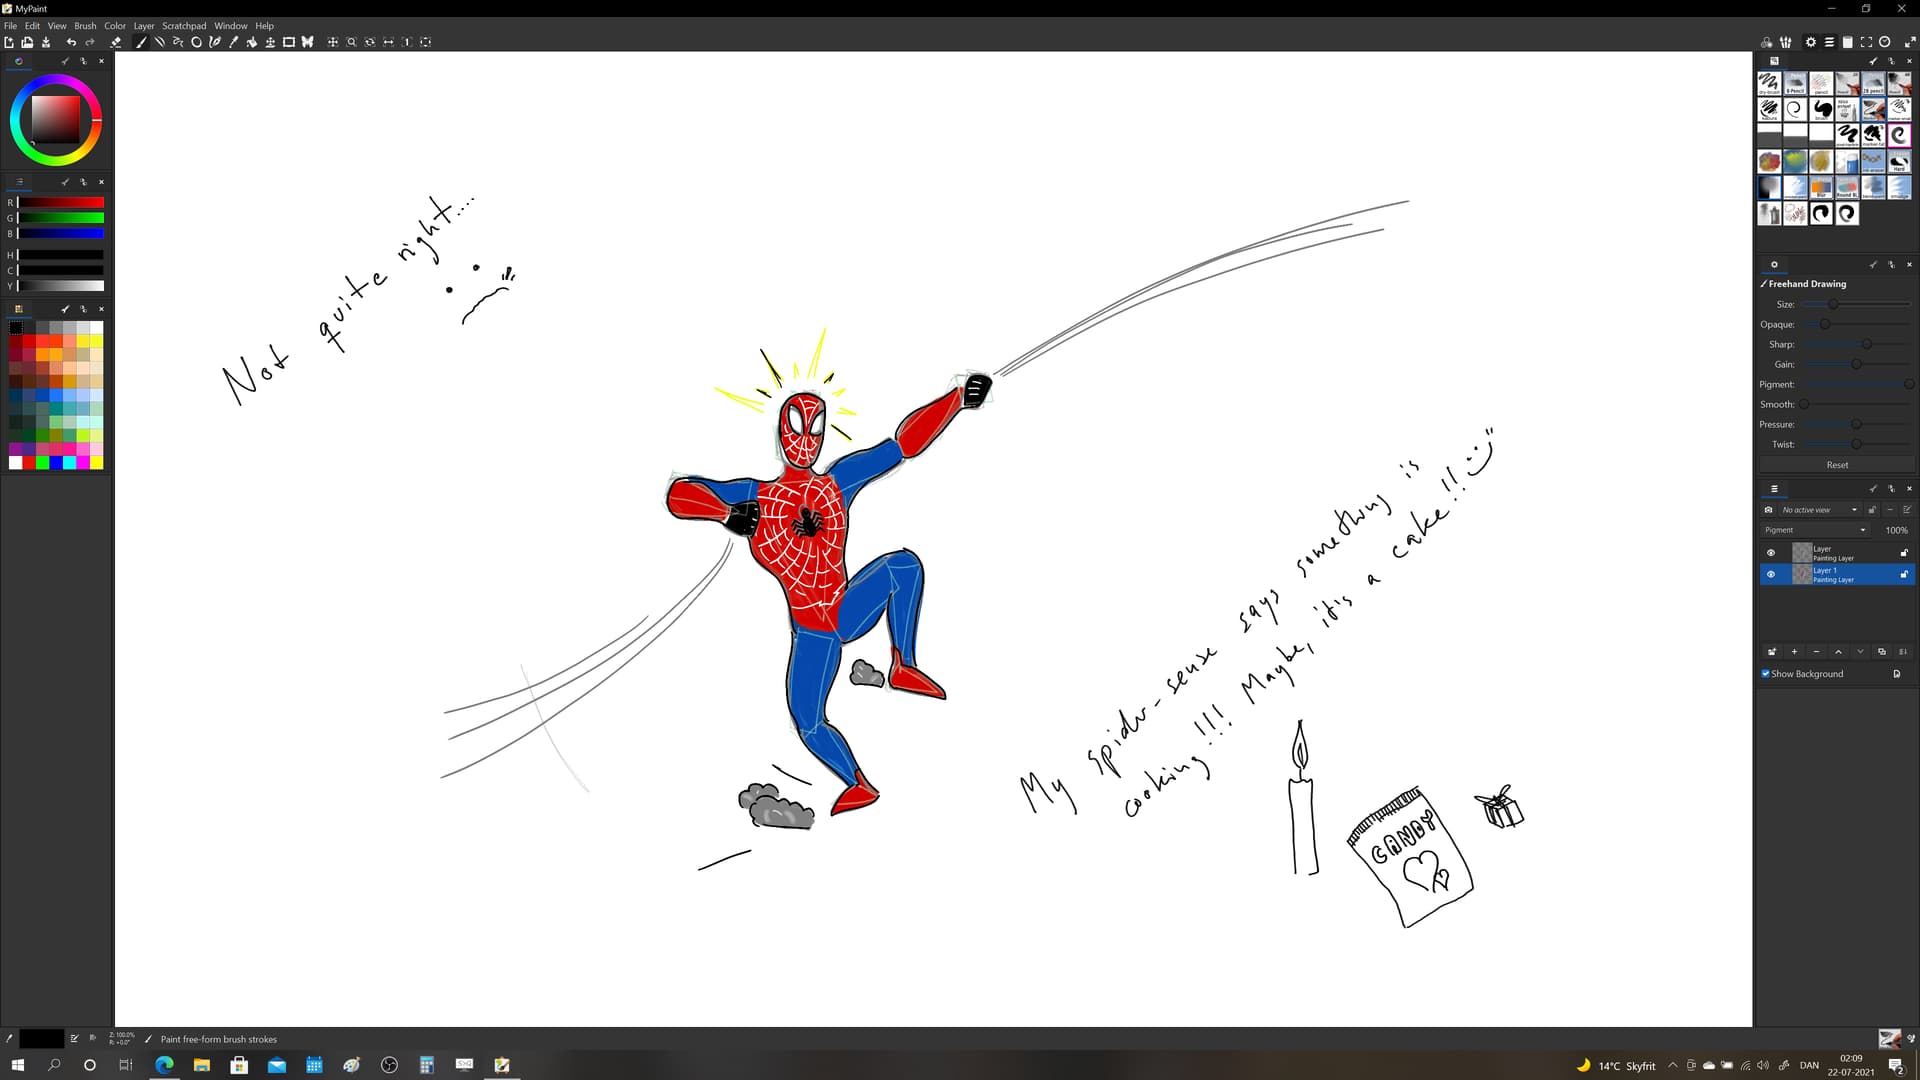Move layer down with down arrow
Viewport: 1920px width, 1080px height.
pos(1860,652)
